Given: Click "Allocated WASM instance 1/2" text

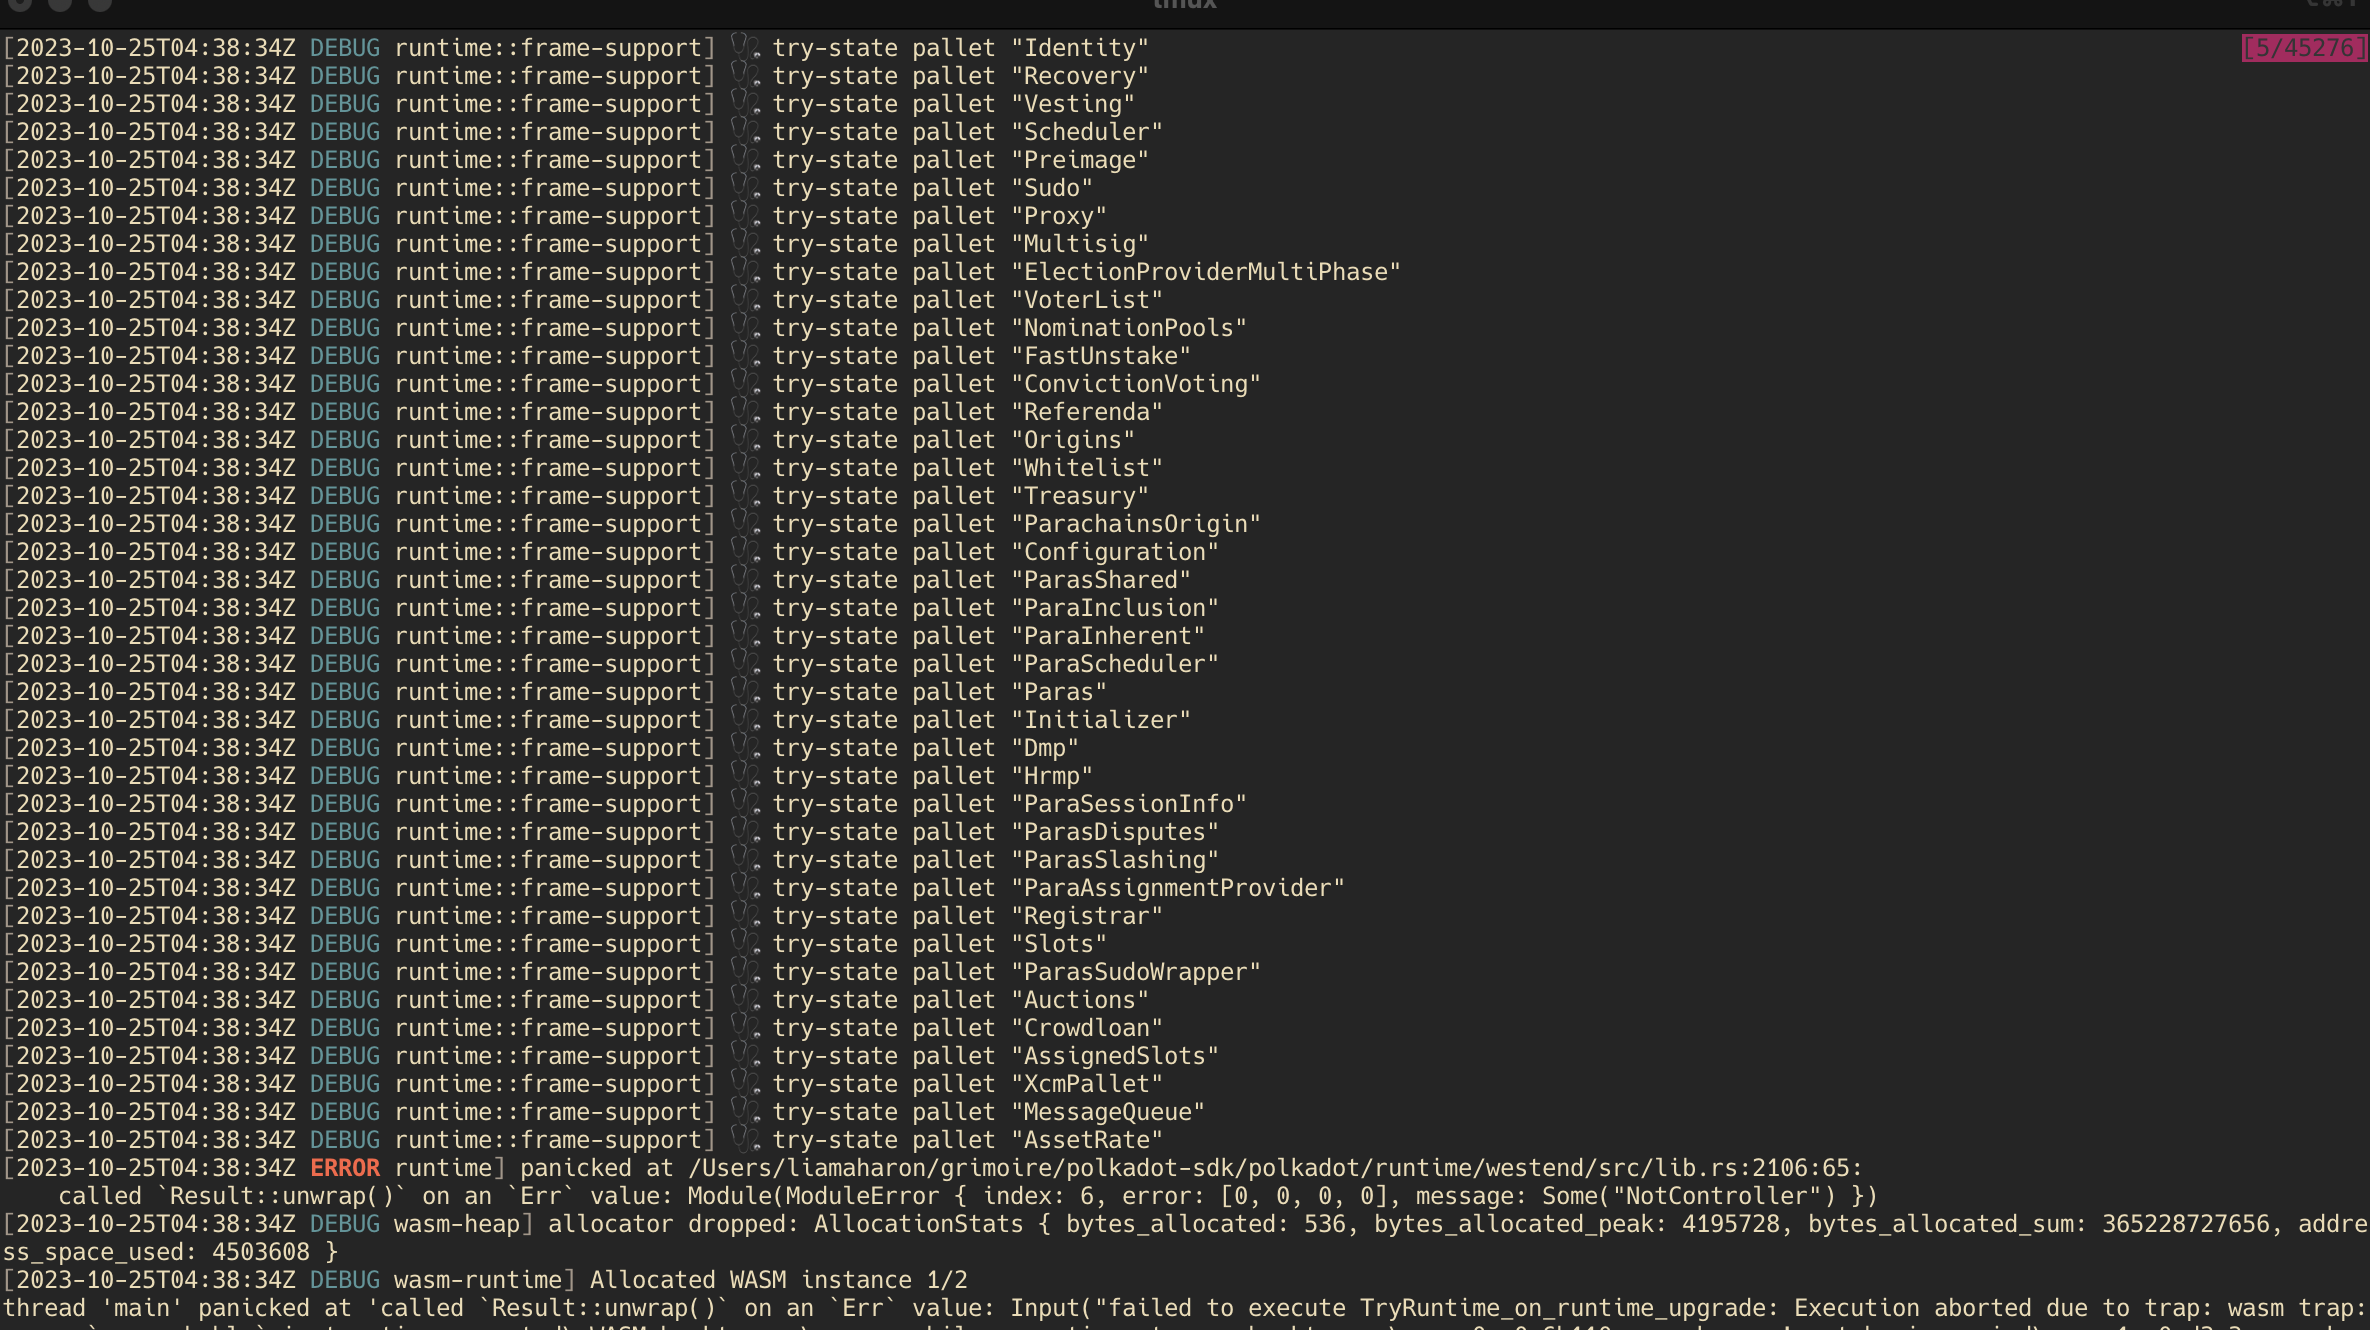Looking at the screenshot, I should tap(779, 1280).
